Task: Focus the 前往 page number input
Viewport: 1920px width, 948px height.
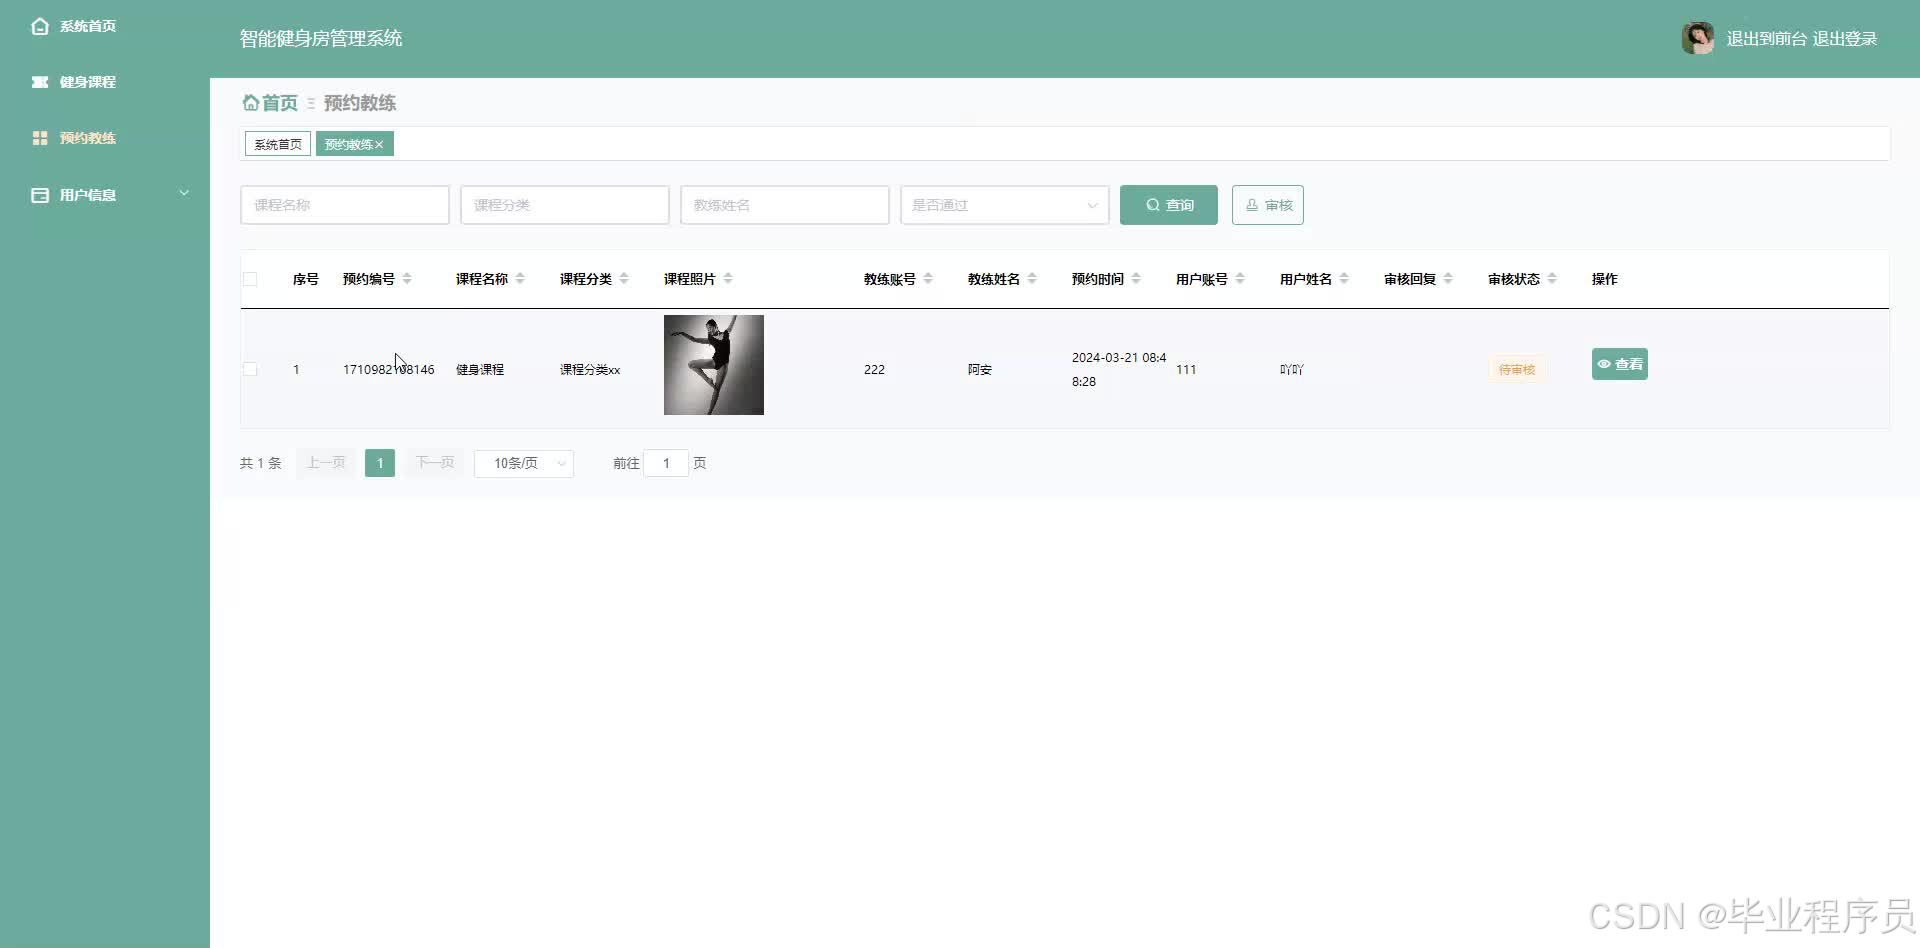Action: pyautogui.click(x=666, y=463)
